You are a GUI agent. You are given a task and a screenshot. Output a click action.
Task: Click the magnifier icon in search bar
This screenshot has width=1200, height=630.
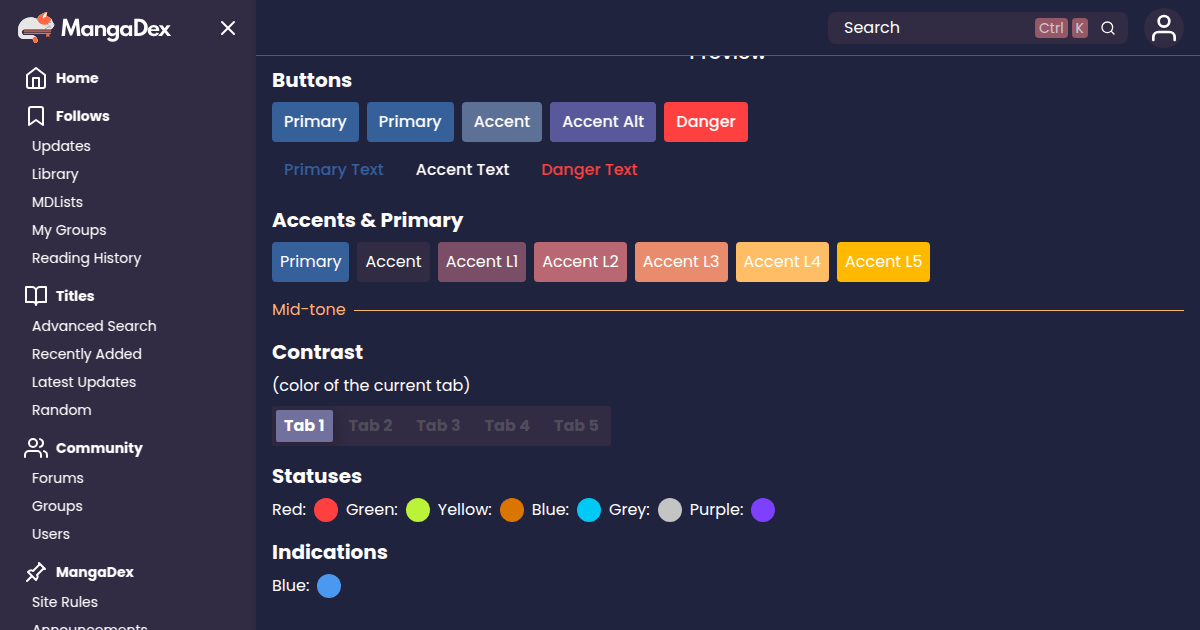click(1108, 28)
